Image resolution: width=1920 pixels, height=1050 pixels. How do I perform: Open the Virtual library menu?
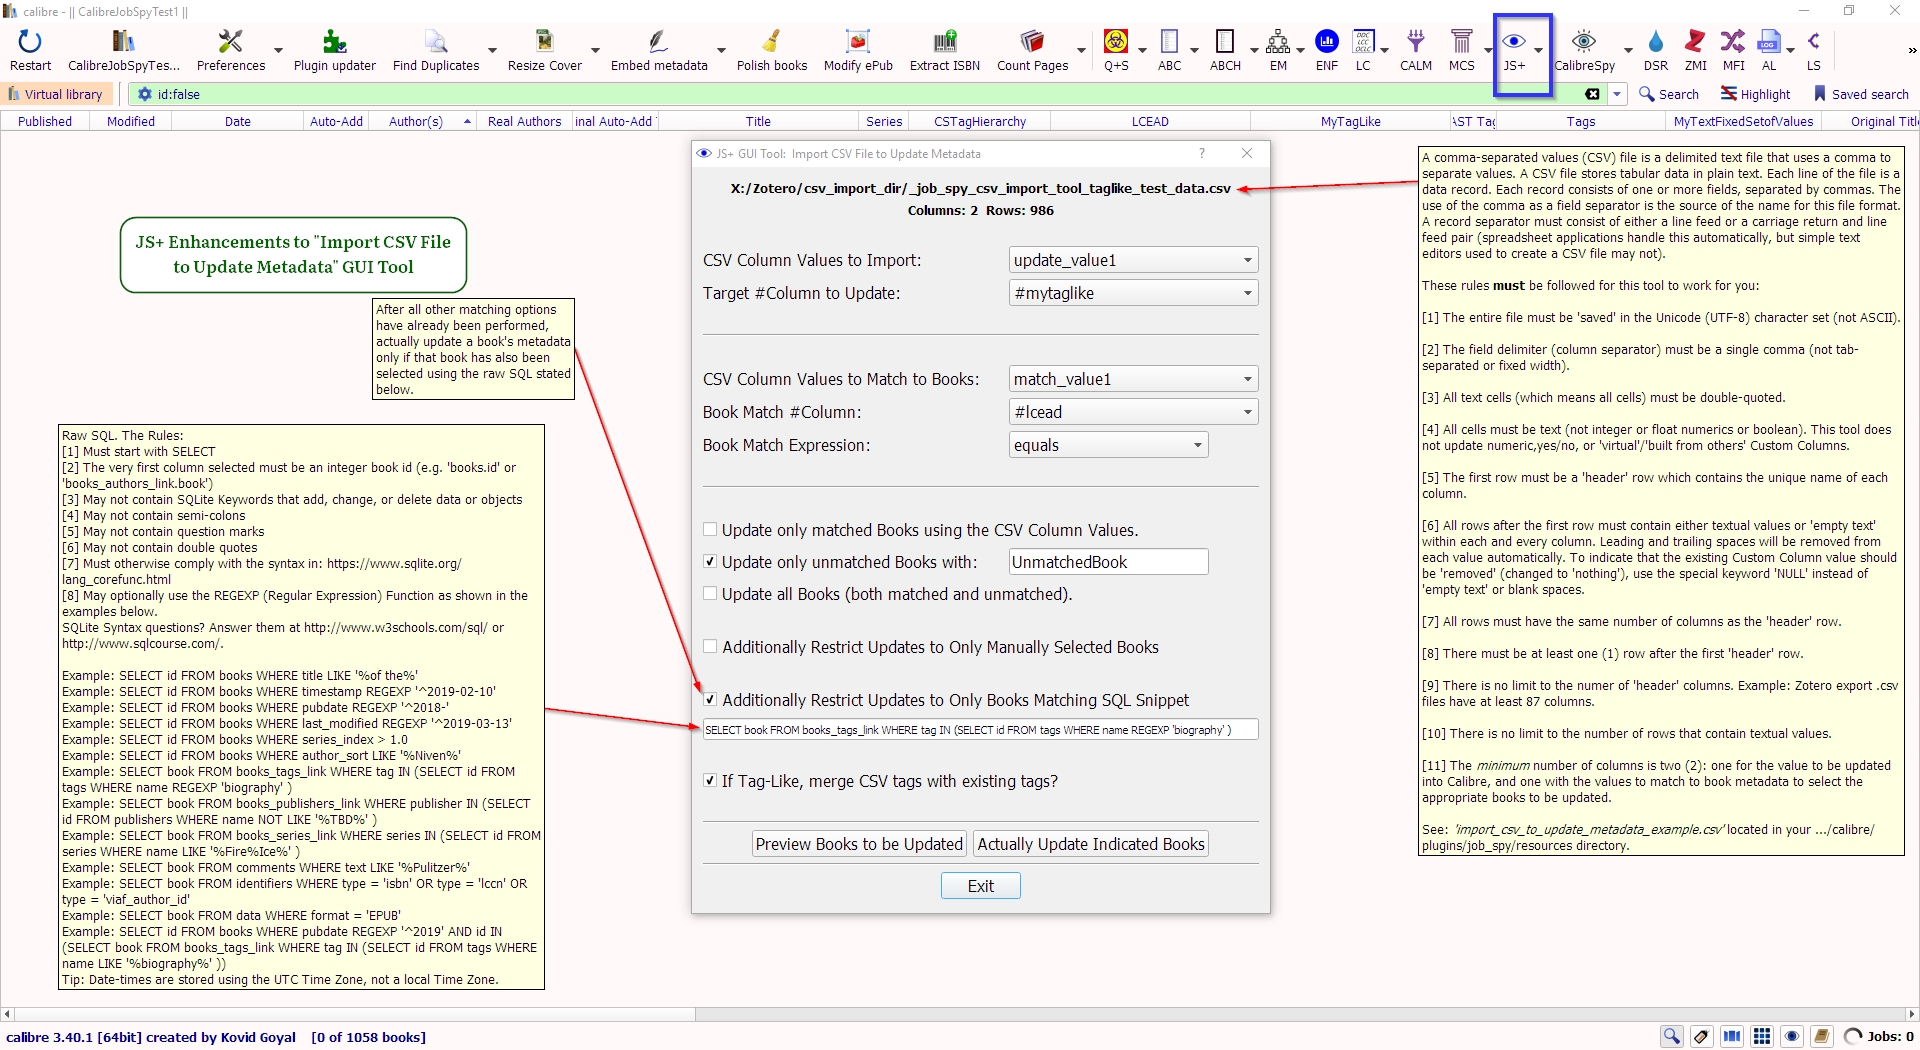point(55,94)
